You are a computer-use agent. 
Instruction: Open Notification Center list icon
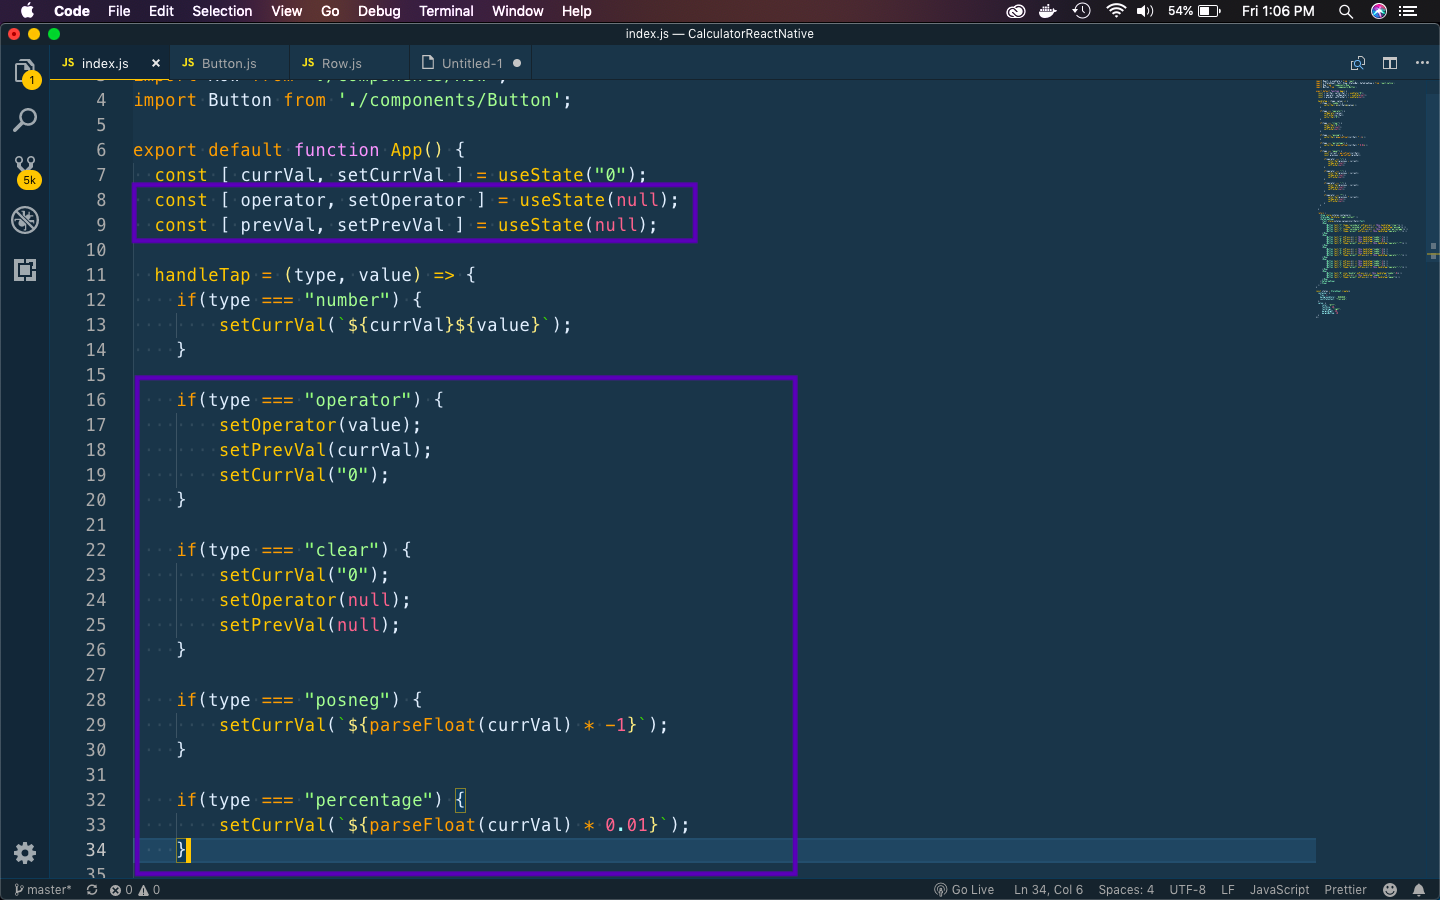[x=1409, y=11]
